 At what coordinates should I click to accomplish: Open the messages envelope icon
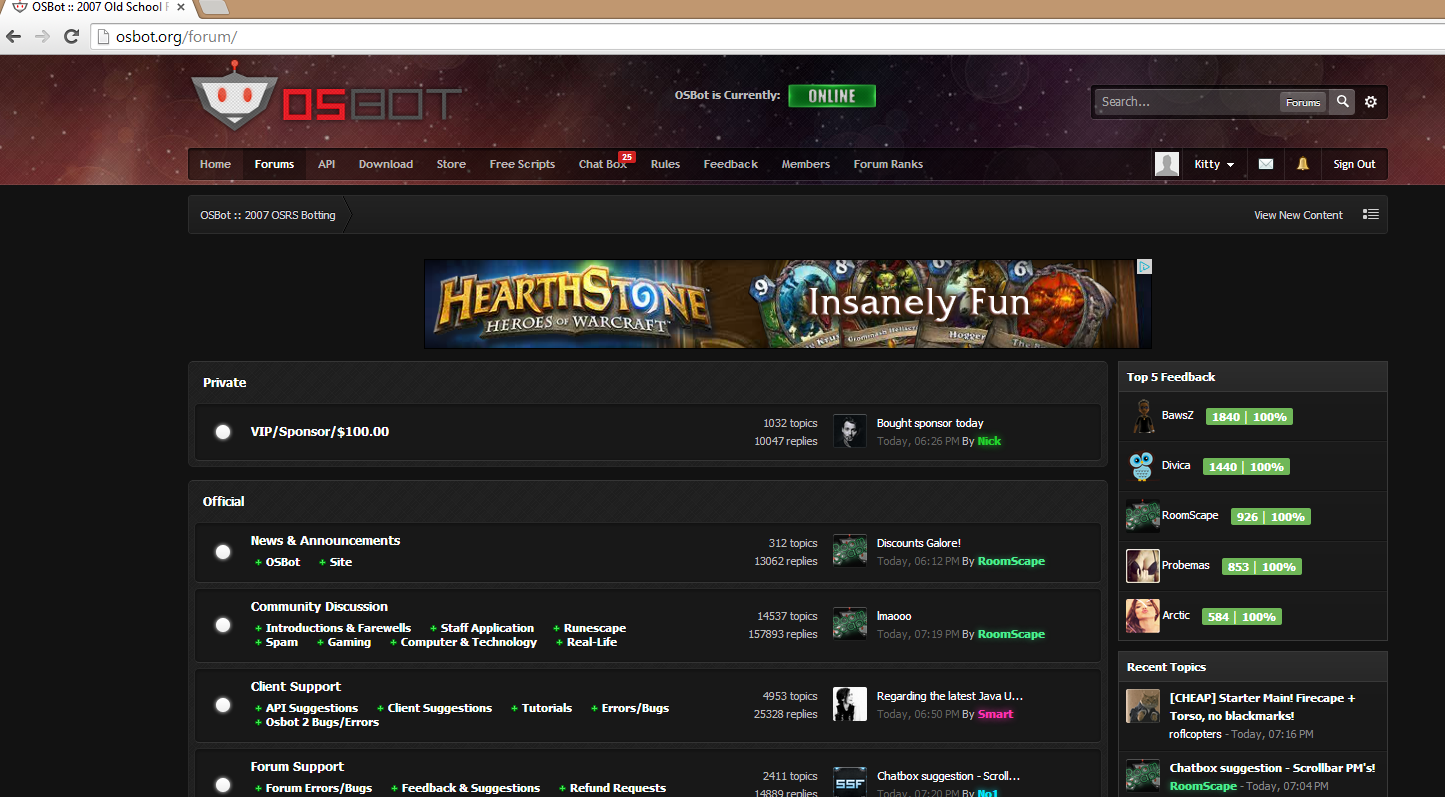[x=1266, y=164]
